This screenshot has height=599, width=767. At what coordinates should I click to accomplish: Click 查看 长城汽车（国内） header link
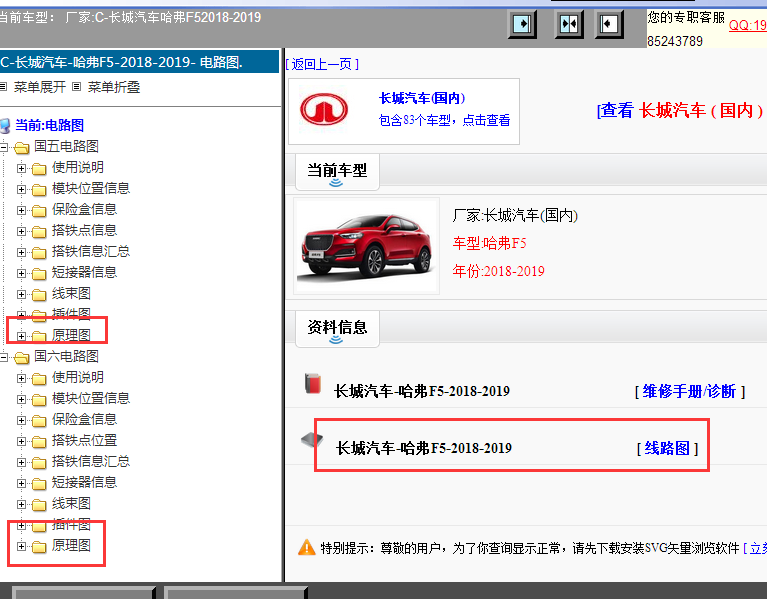click(x=680, y=111)
